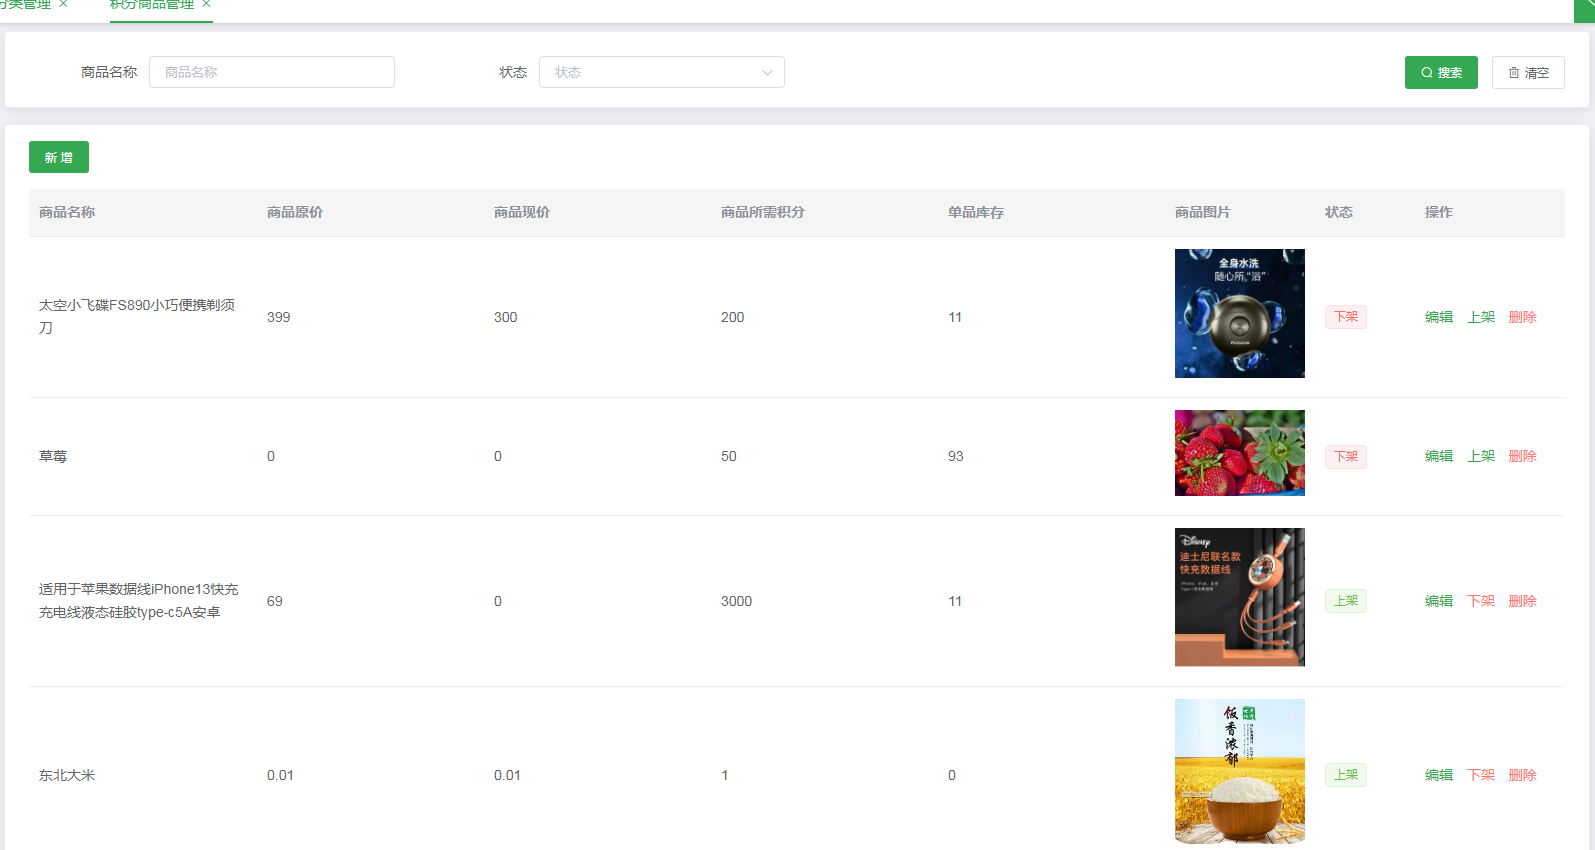Close the 分类管理 tab
The width and height of the screenshot is (1595, 850).
coord(63,5)
